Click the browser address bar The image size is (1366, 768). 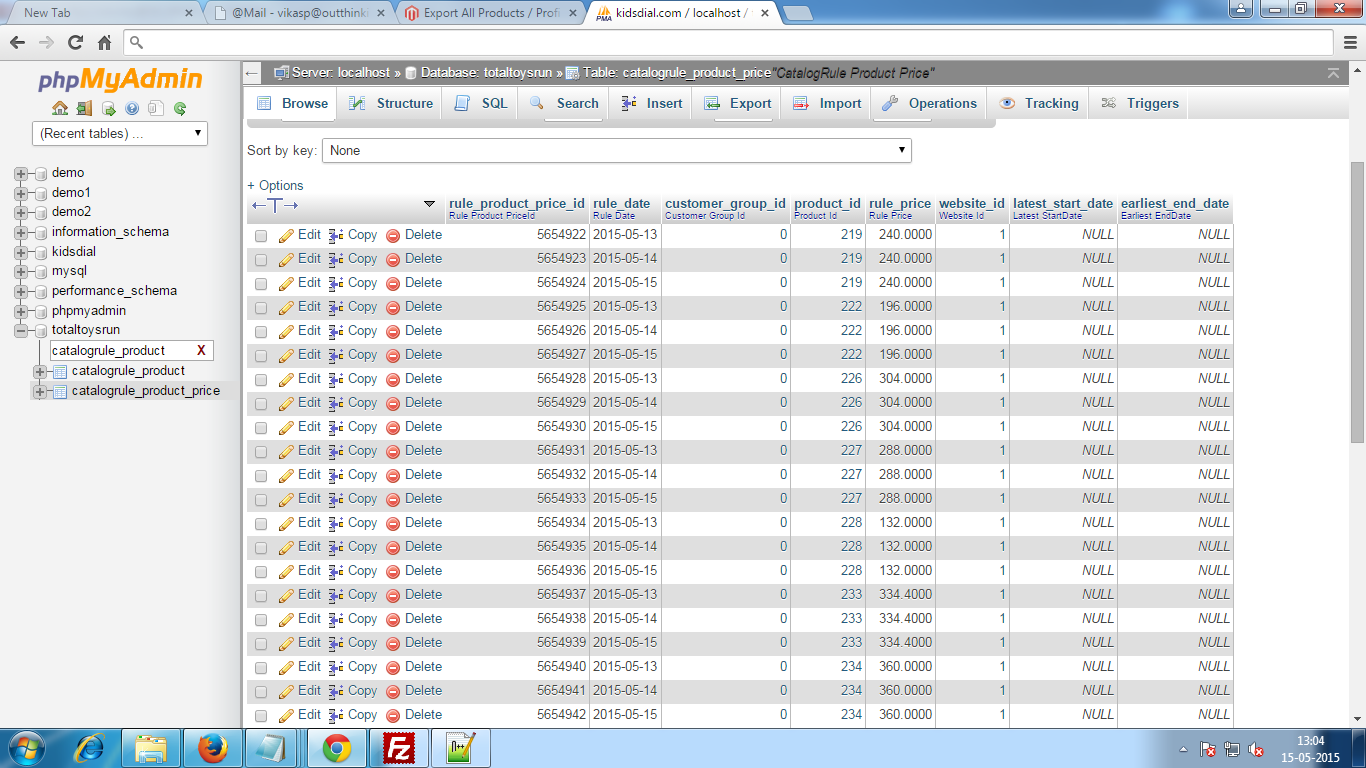coord(730,43)
